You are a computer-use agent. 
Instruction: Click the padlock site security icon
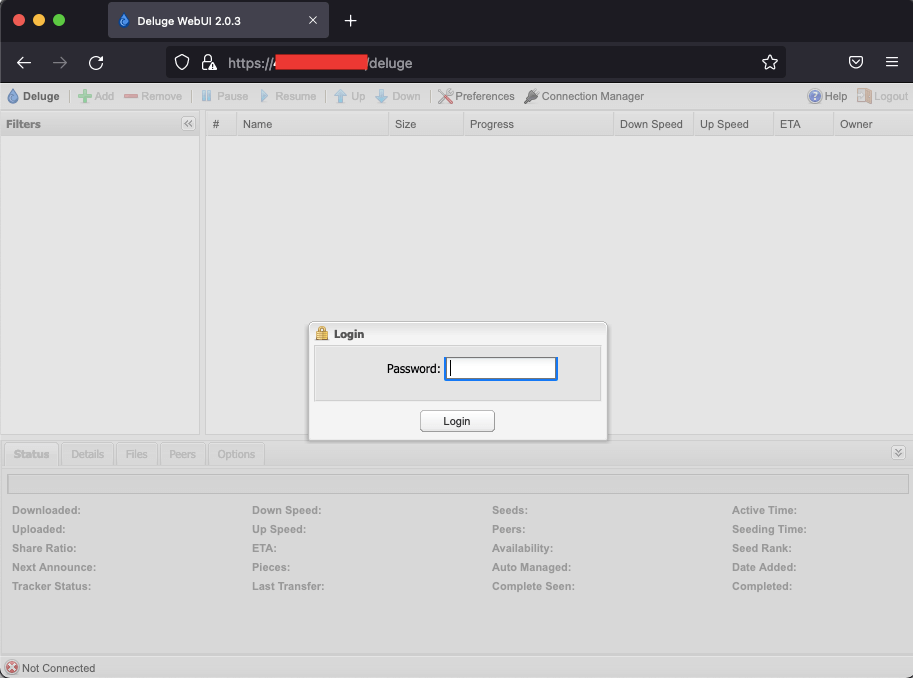click(x=208, y=62)
